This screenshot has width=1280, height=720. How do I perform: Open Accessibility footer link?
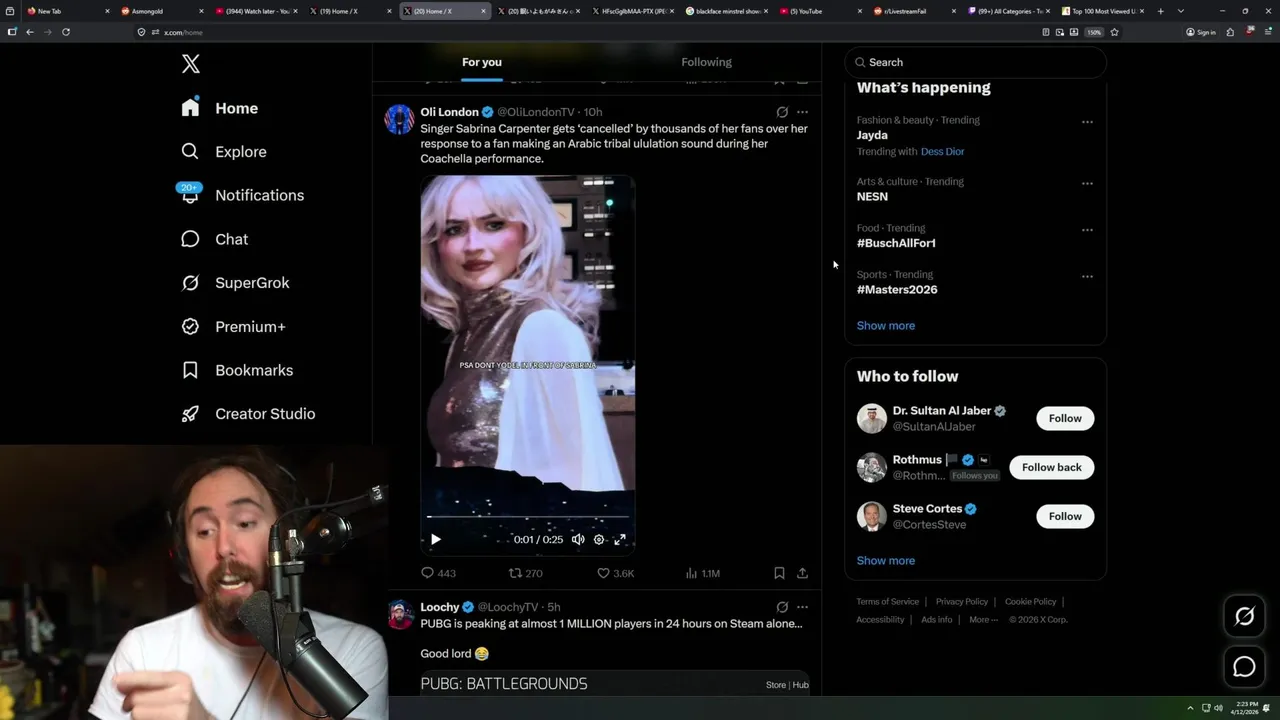click(x=880, y=620)
